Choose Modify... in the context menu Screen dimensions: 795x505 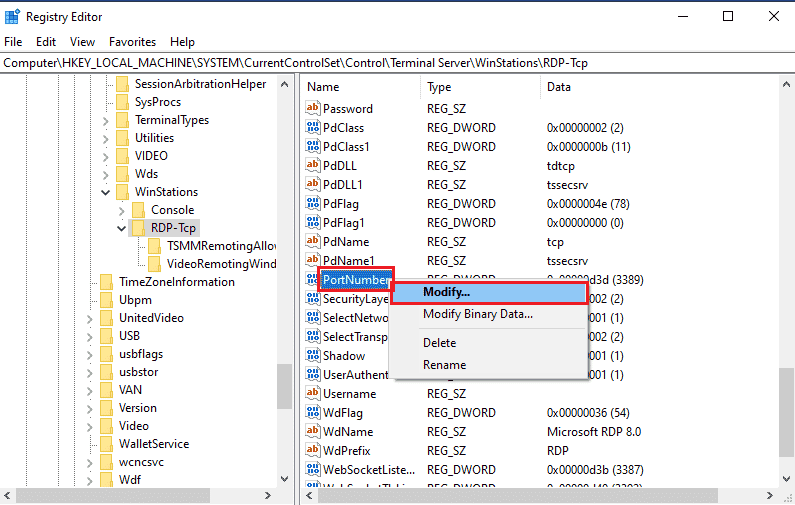(x=489, y=293)
